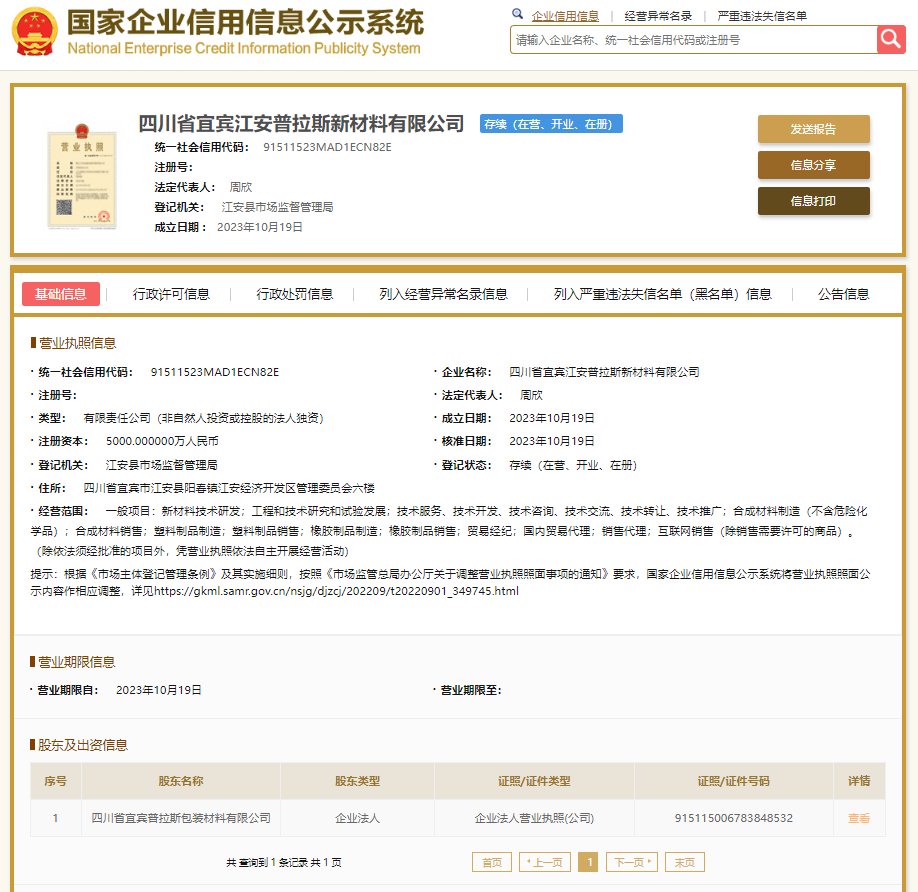Switch to the 行政处罚信息 tab
This screenshot has height=892, width=918.
294,294
